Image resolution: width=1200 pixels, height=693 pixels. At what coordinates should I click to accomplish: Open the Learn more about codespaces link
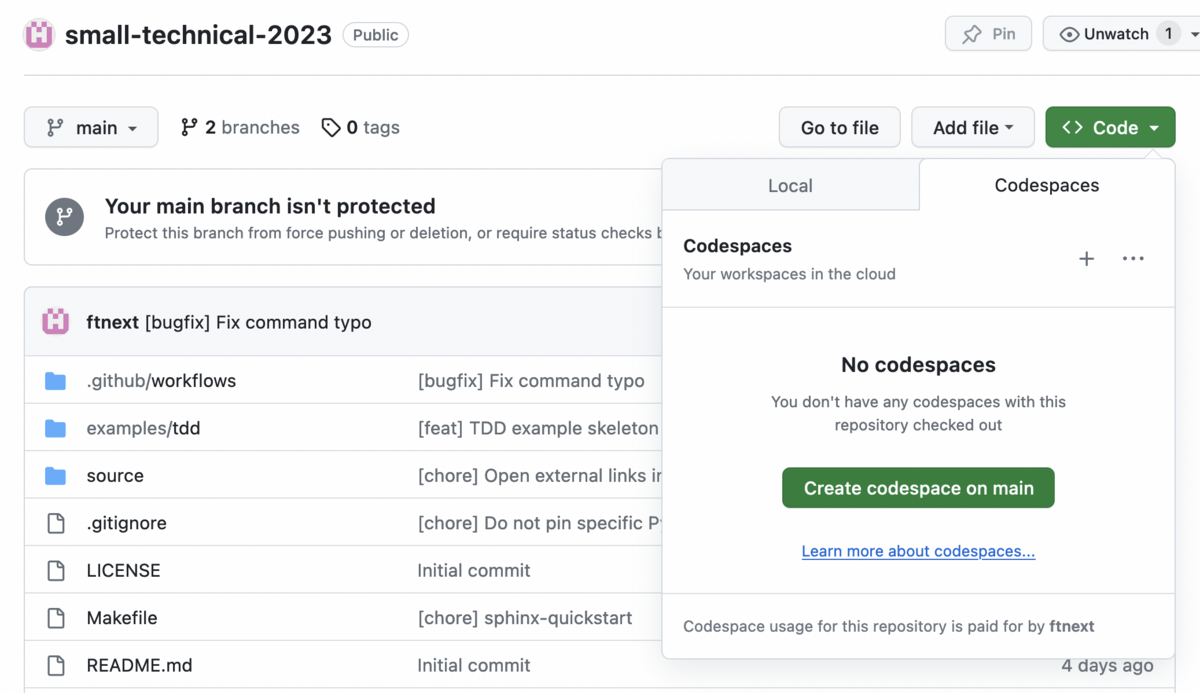(917, 551)
